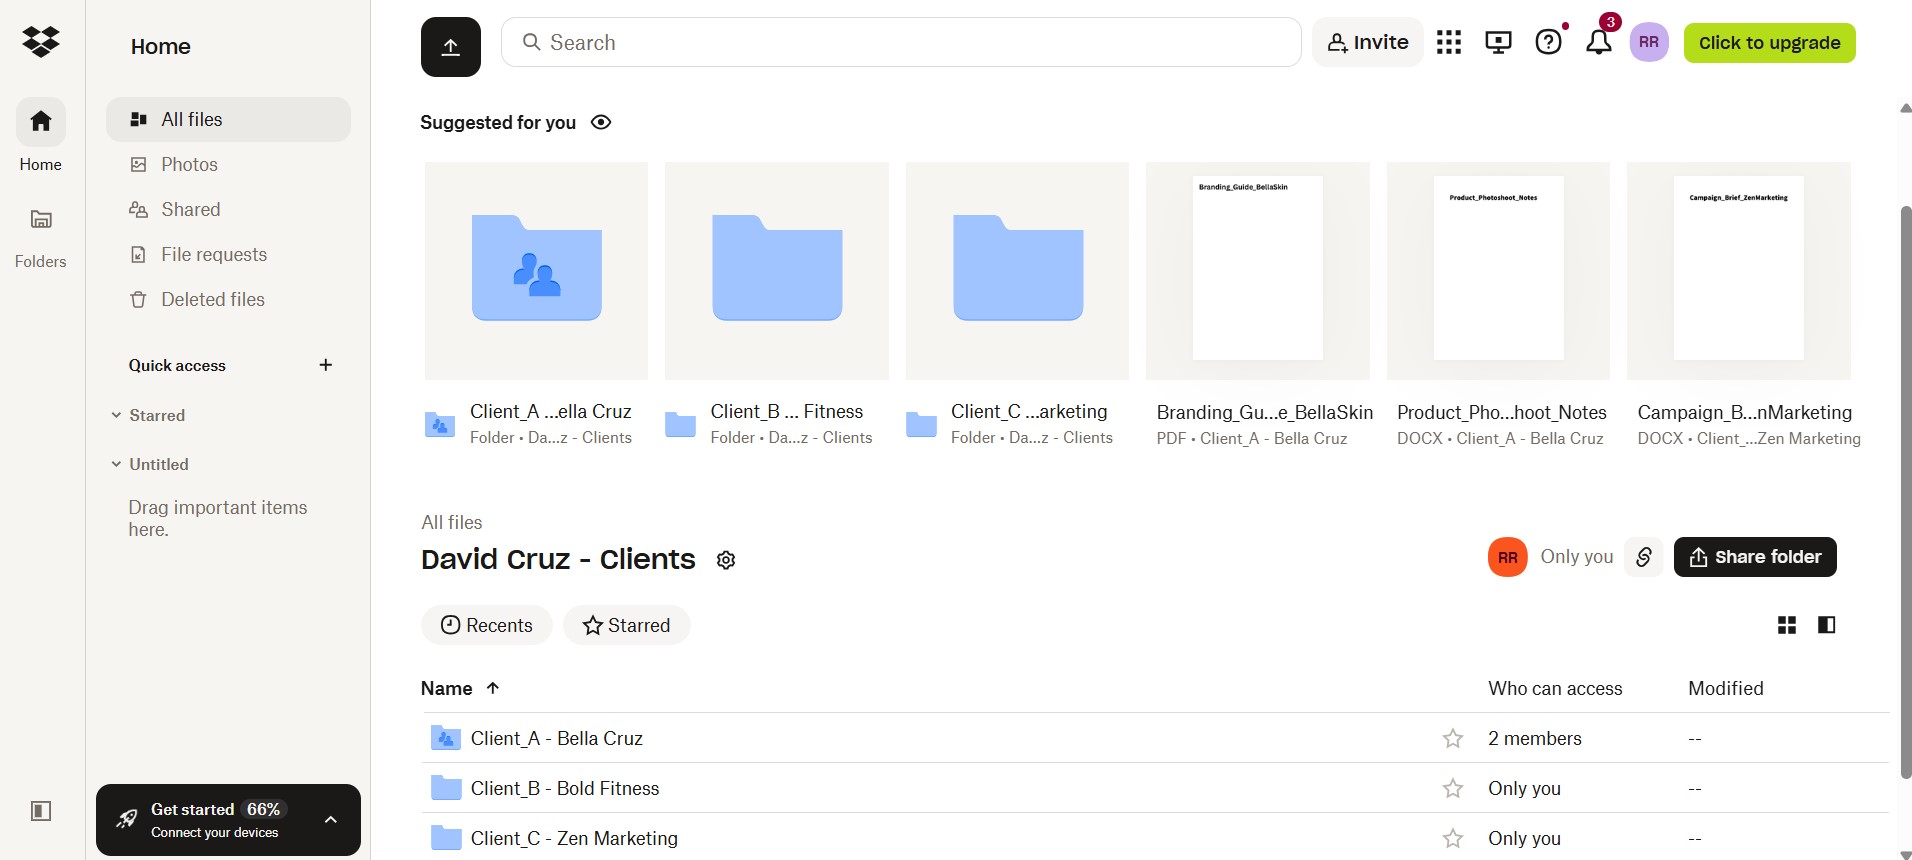The height and width of the screenshot is (860, 1912).
Task: Open notifications bell with 3 badge
Action: point(1599,42)
